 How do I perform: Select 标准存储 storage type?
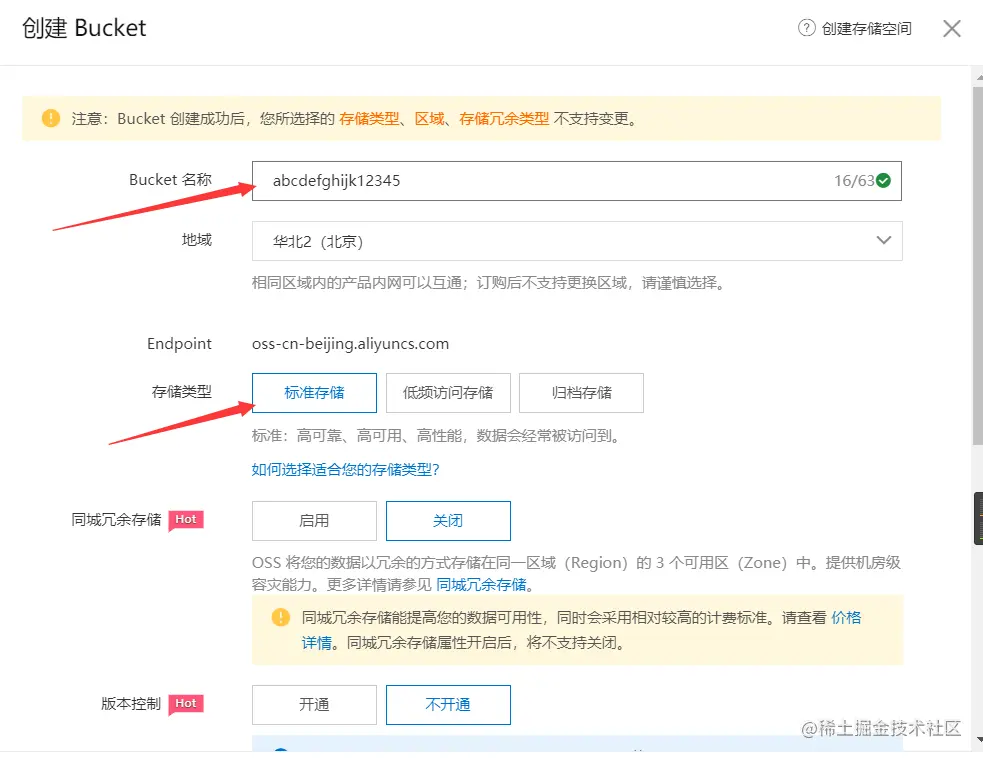(x=314, y=393)
